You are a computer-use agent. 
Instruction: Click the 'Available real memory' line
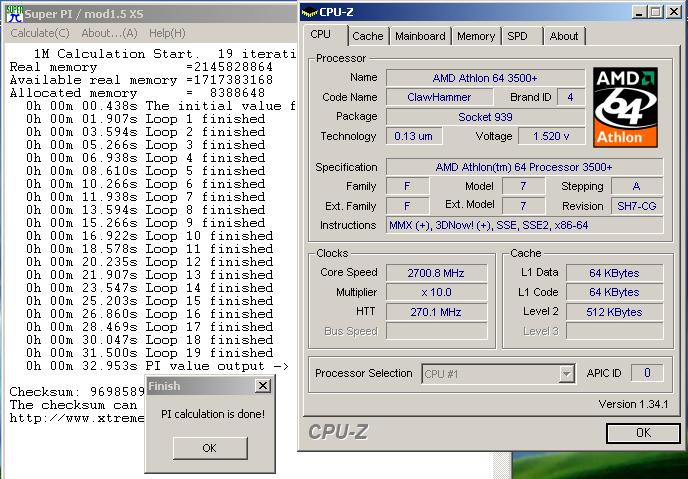point(141,80)
